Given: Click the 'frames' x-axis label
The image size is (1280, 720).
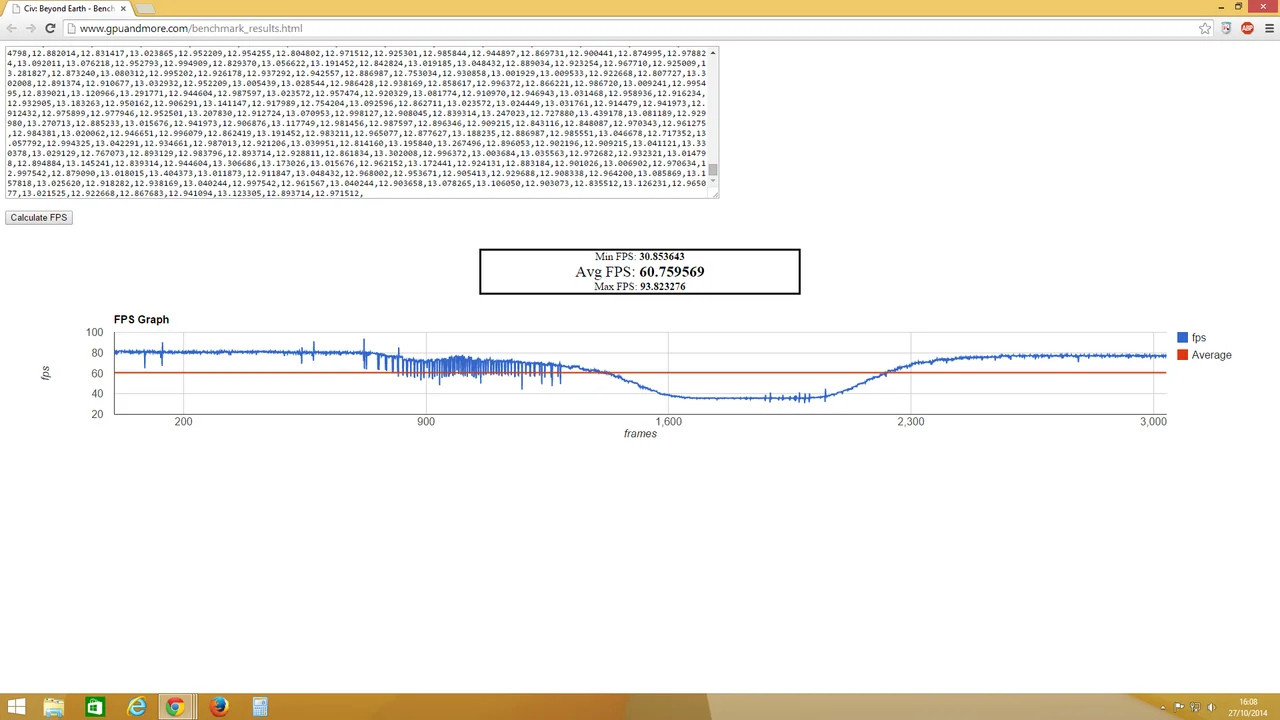Looking at the screenshot, I should point(640,434).
